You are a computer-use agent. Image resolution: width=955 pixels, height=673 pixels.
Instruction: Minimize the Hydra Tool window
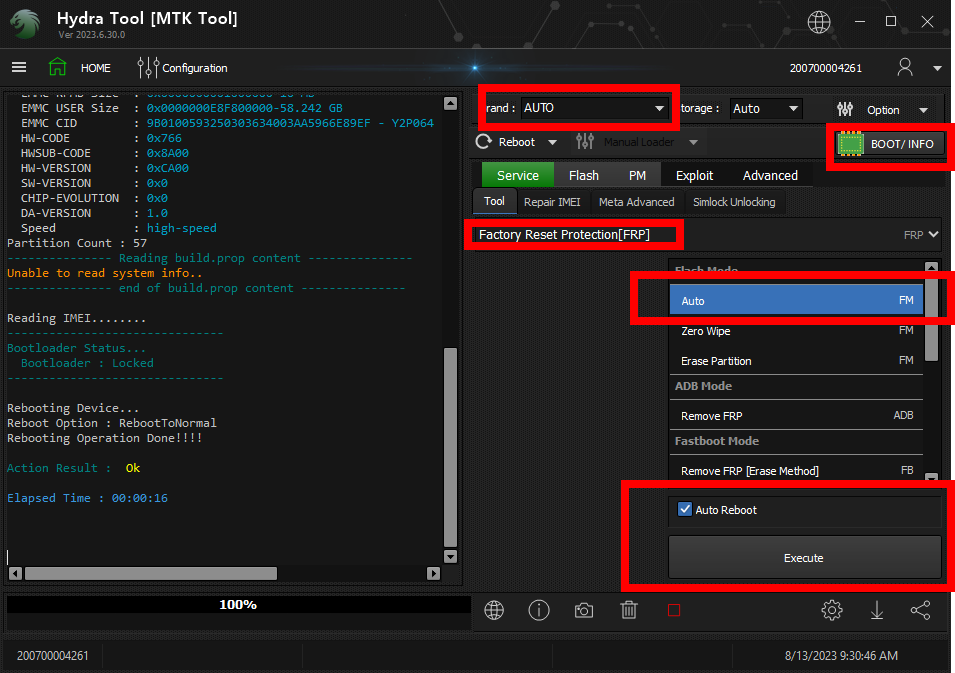click(859, 21)
